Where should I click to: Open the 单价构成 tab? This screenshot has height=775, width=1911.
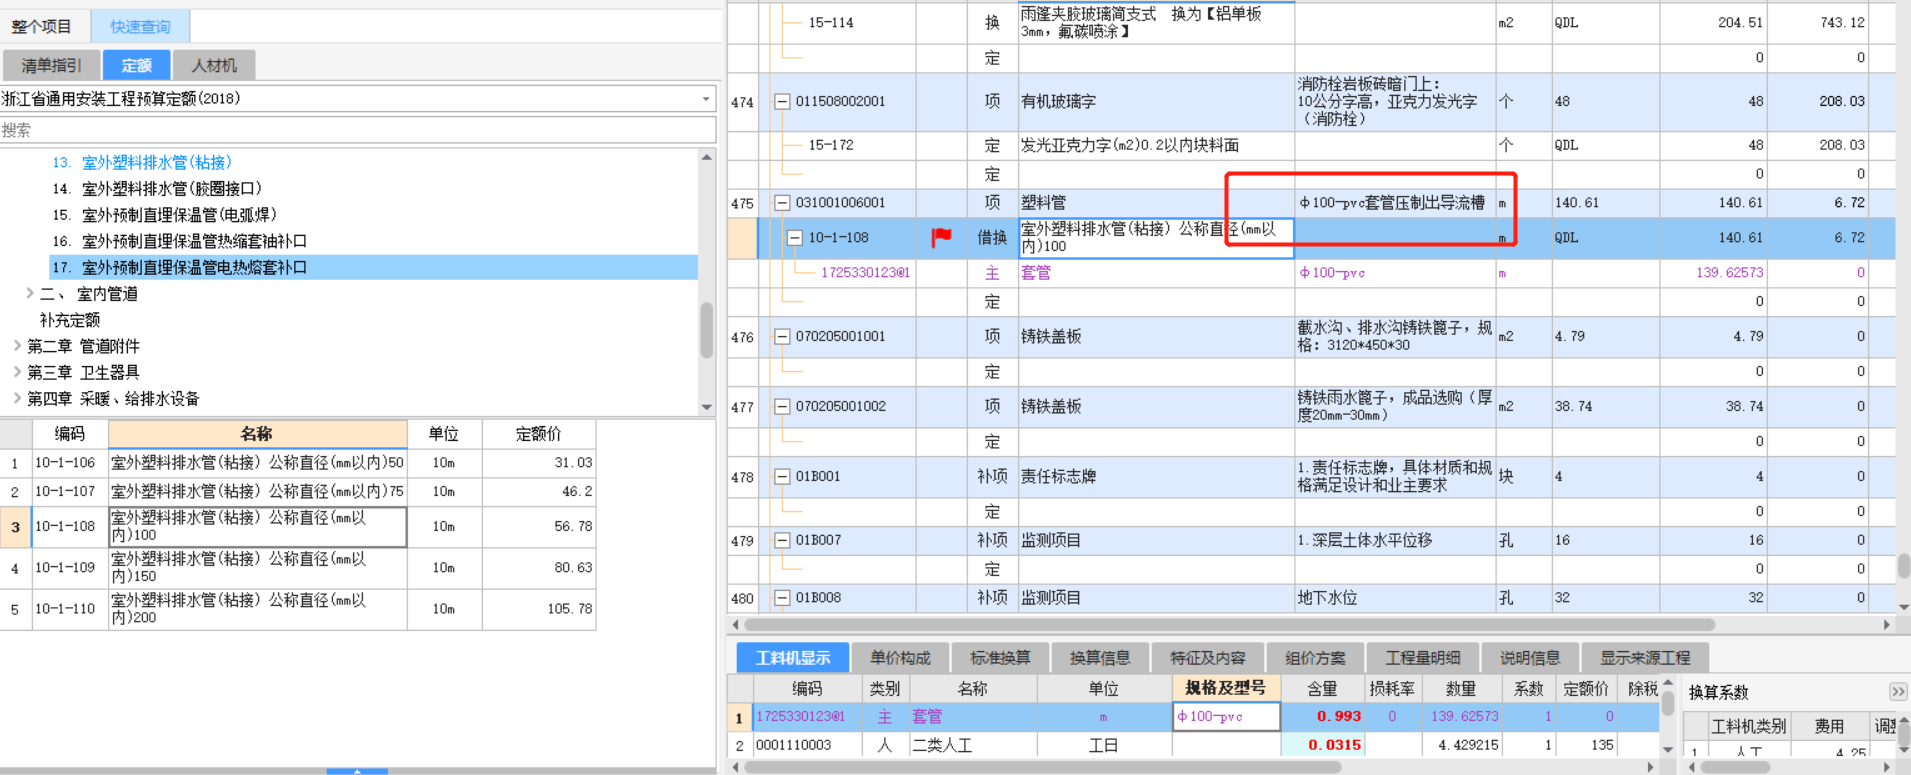click(x=900, y=657)
